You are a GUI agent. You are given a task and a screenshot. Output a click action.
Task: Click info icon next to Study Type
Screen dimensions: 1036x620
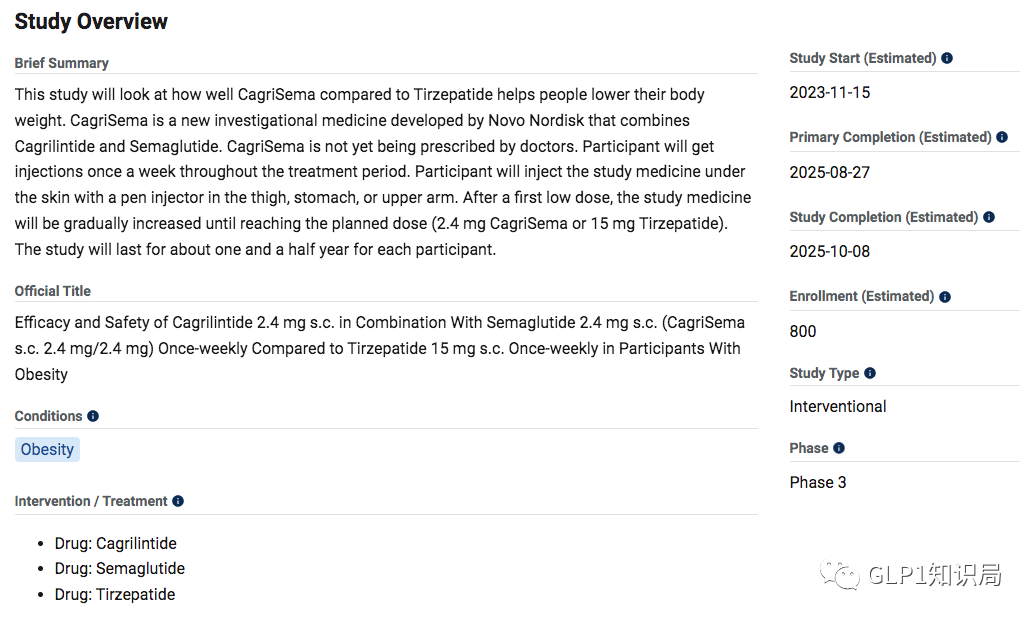pos(870,373)
